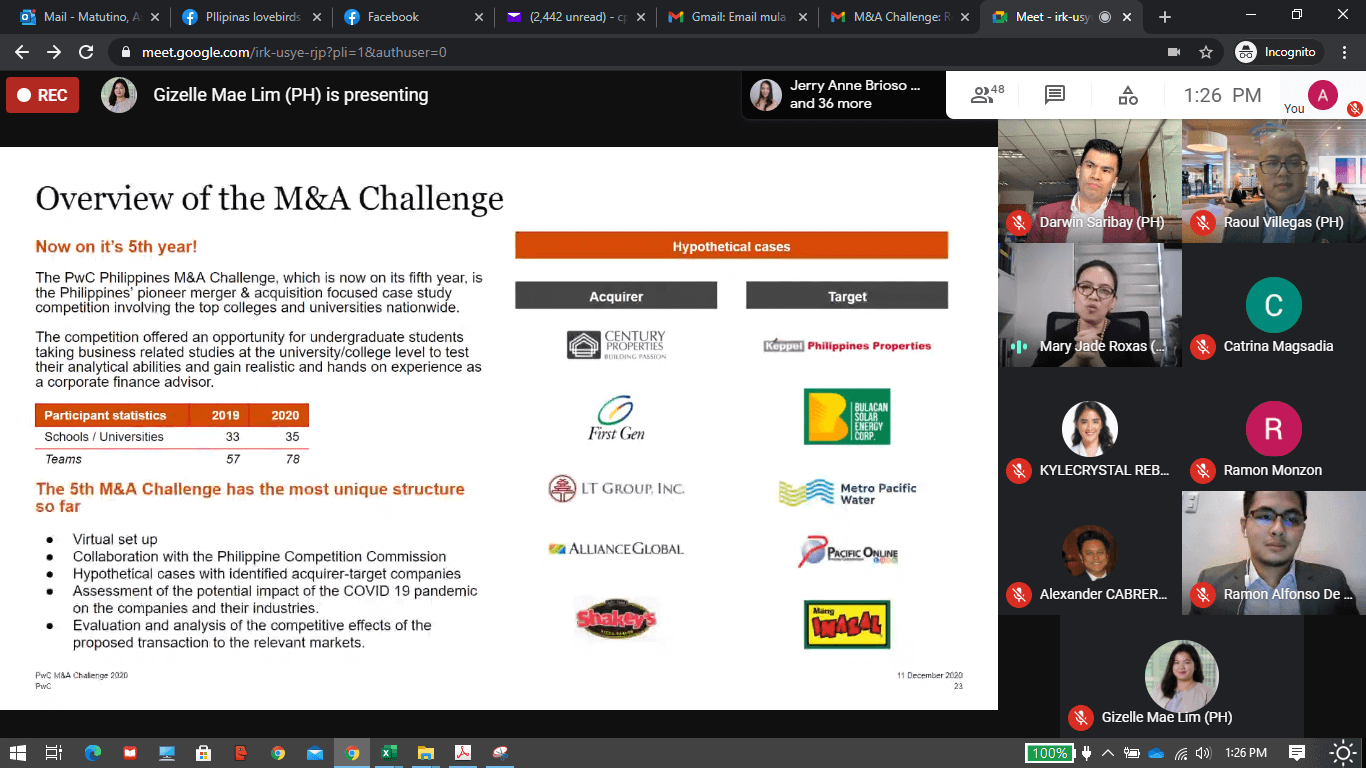Open the Incognito profile menu
Viewport: 1366px width, 768px height.
click(x=1276, y=52)
